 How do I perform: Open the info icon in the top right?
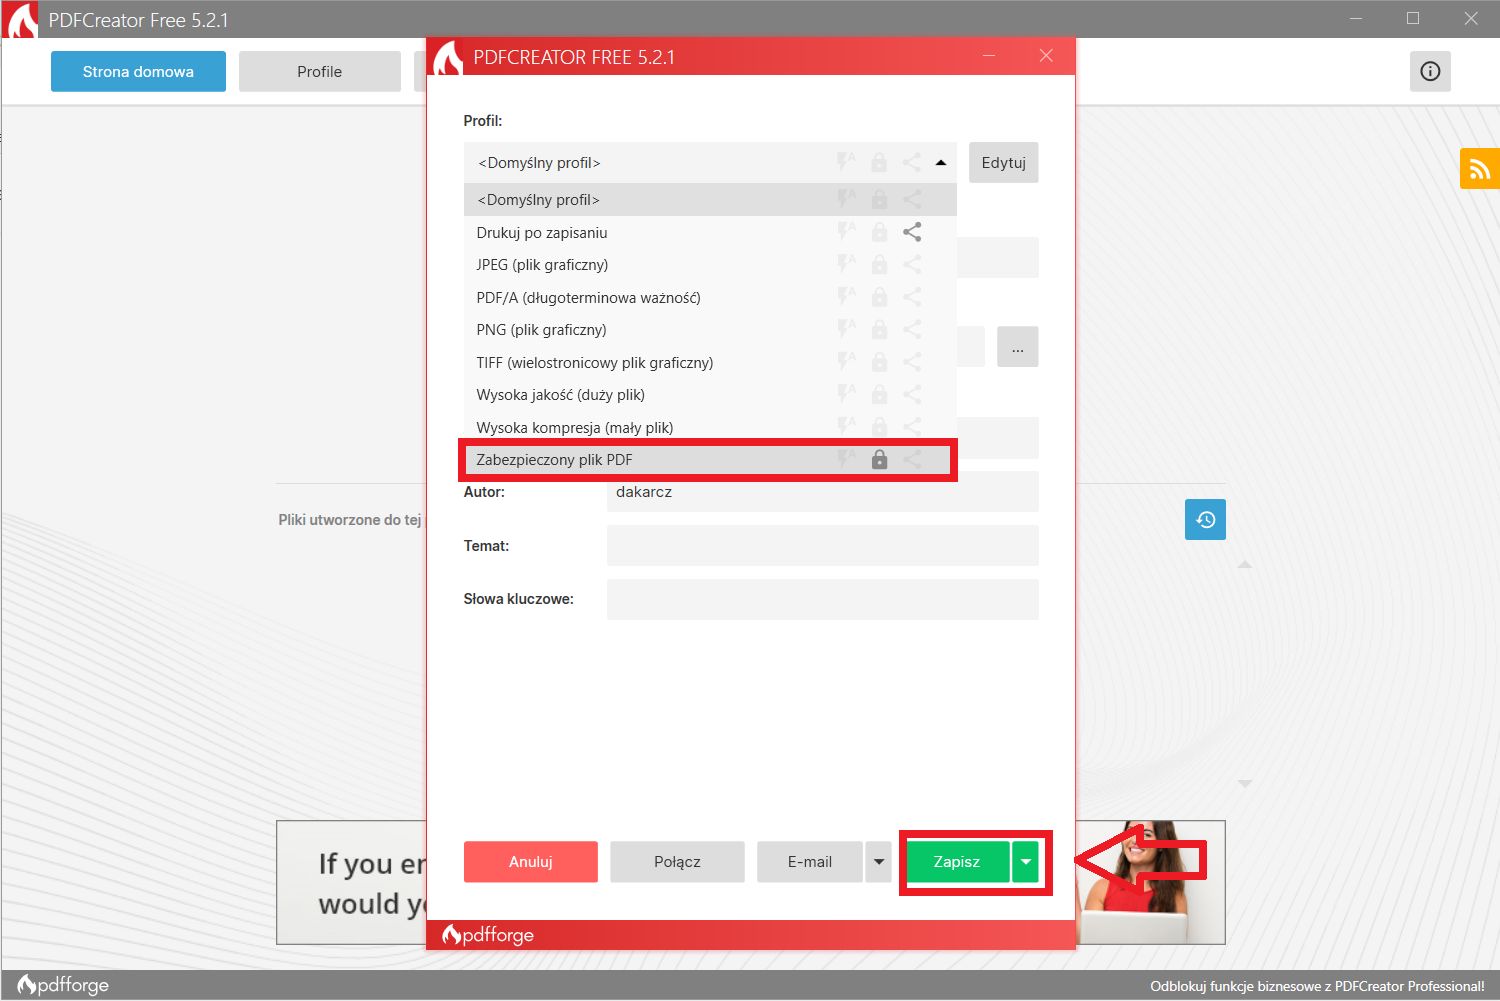pyautogui.click(x=1430, y=71)
